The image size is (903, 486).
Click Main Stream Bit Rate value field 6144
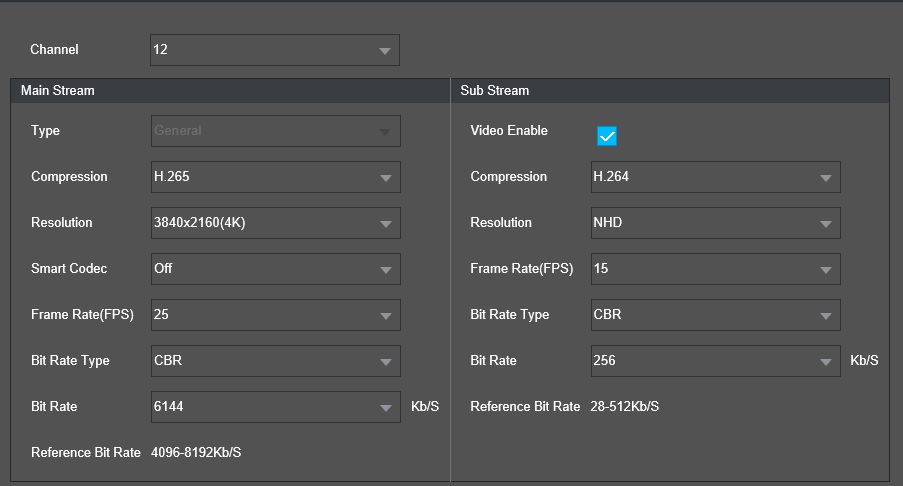[276, 407]
